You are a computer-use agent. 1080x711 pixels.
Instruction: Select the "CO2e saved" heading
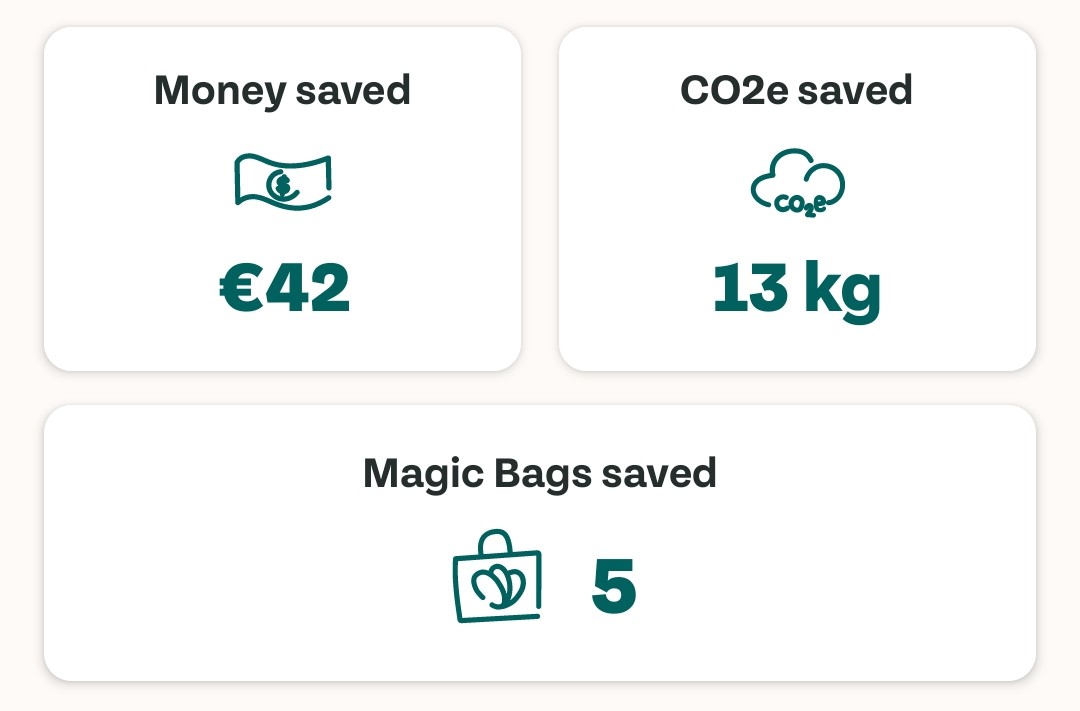coord(796,91)
